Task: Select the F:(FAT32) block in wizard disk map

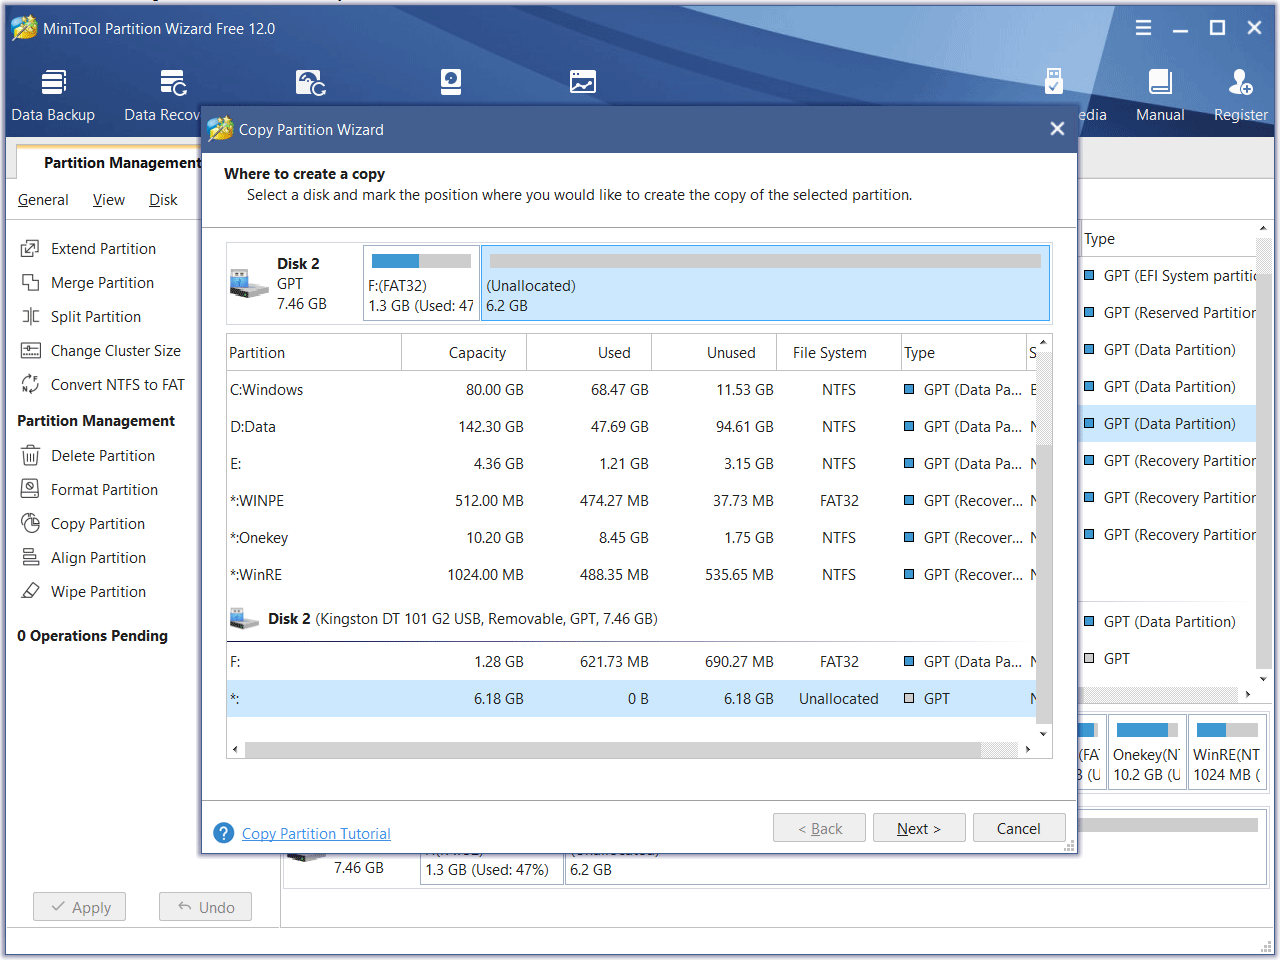Action: pyautogui.click(x=421, y=283)
